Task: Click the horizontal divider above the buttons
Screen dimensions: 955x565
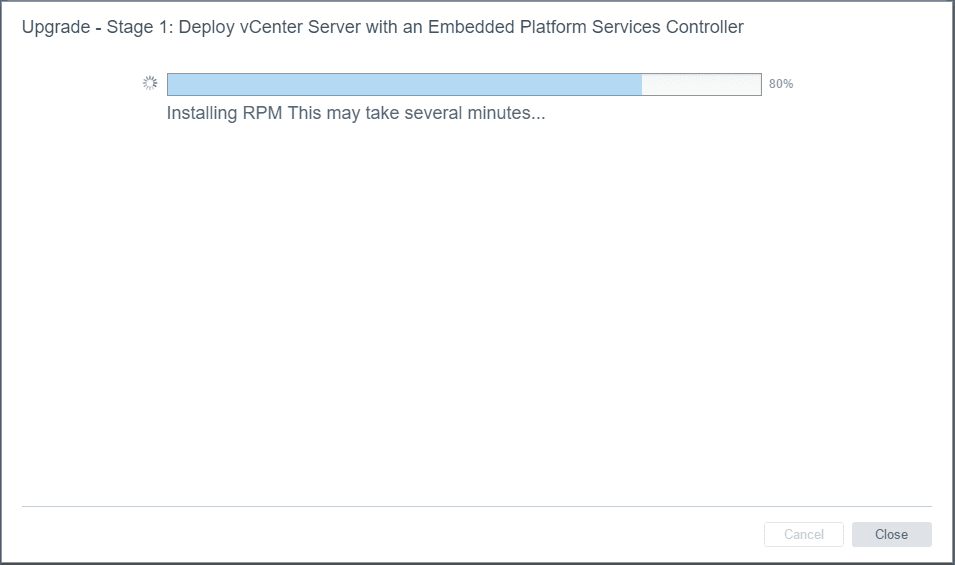Action: tap(476, 506)
